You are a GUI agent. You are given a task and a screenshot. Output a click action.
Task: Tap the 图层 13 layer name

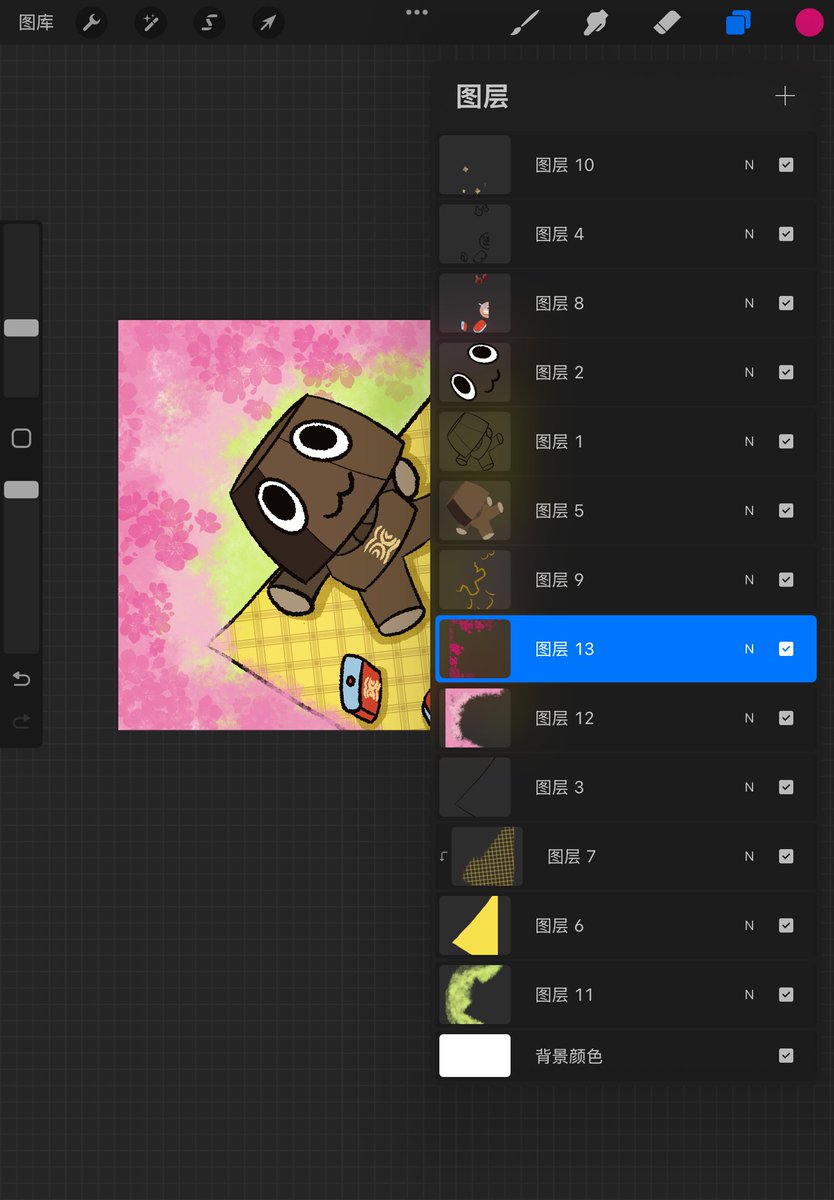click(565, 649)
